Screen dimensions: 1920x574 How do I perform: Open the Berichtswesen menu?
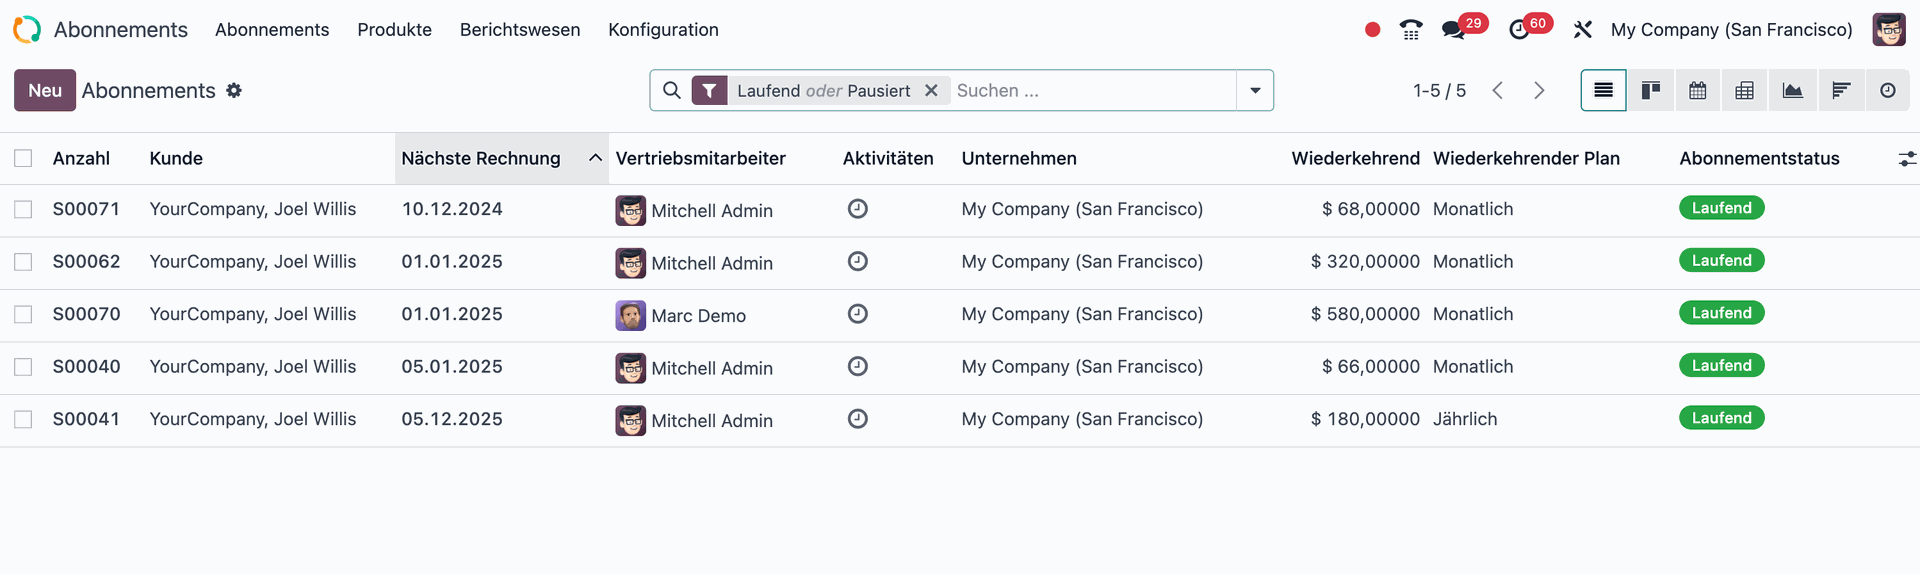[519, 30]
